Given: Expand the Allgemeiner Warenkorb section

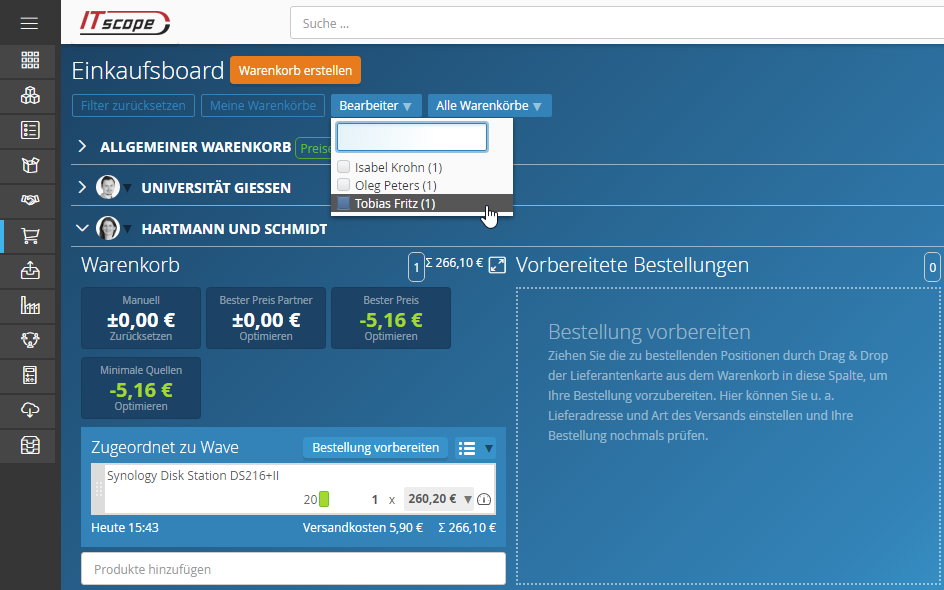Looking at the screenshot, I should click(x=83, y=147).
